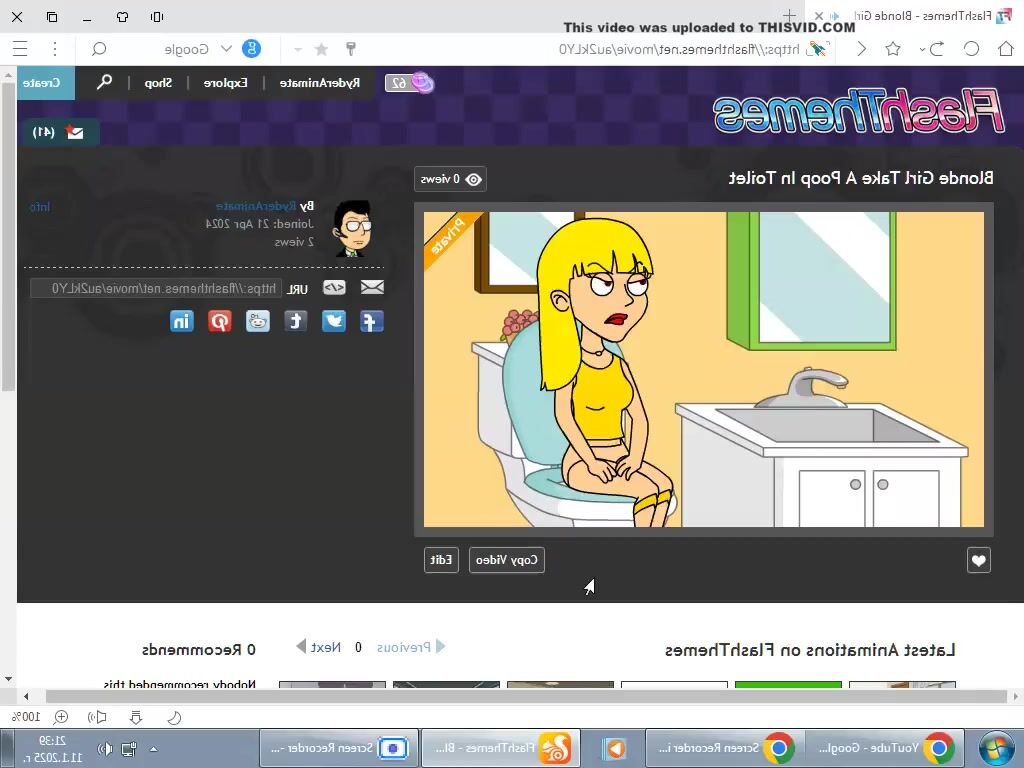
Task: Click the browser forward arrow
Action: (861, 49)
